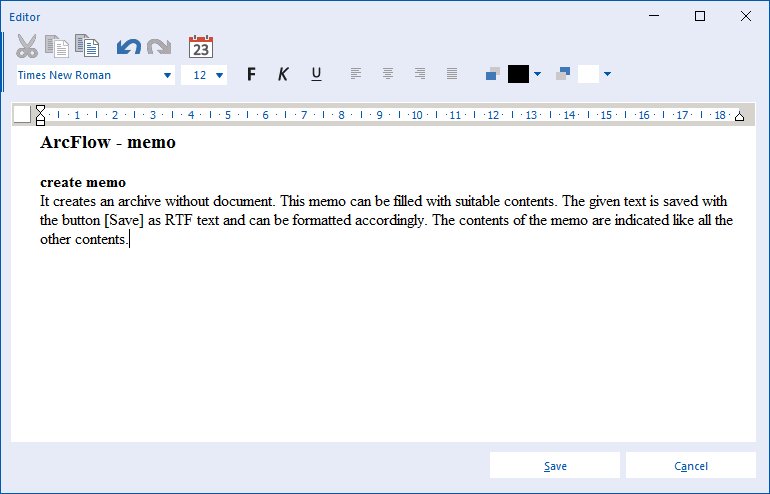This screenshot has height=494, width=770.
Task: Click the 'ArcFlow - memo' heading text
Action: point(108,142)
